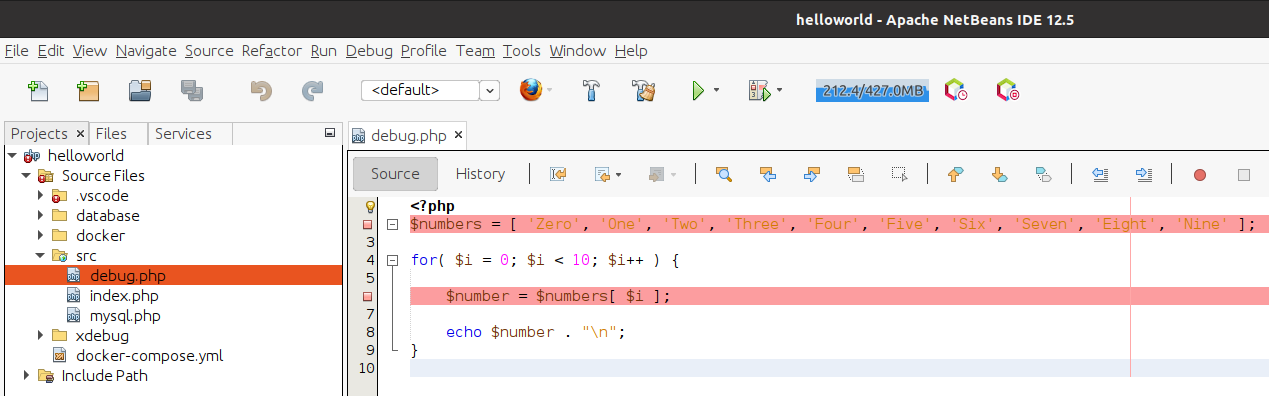Image resolution: width=1269 pixels, height=396 pixels.
Task: Click the Clean and Build broom icon
Action: pos(643,91)
